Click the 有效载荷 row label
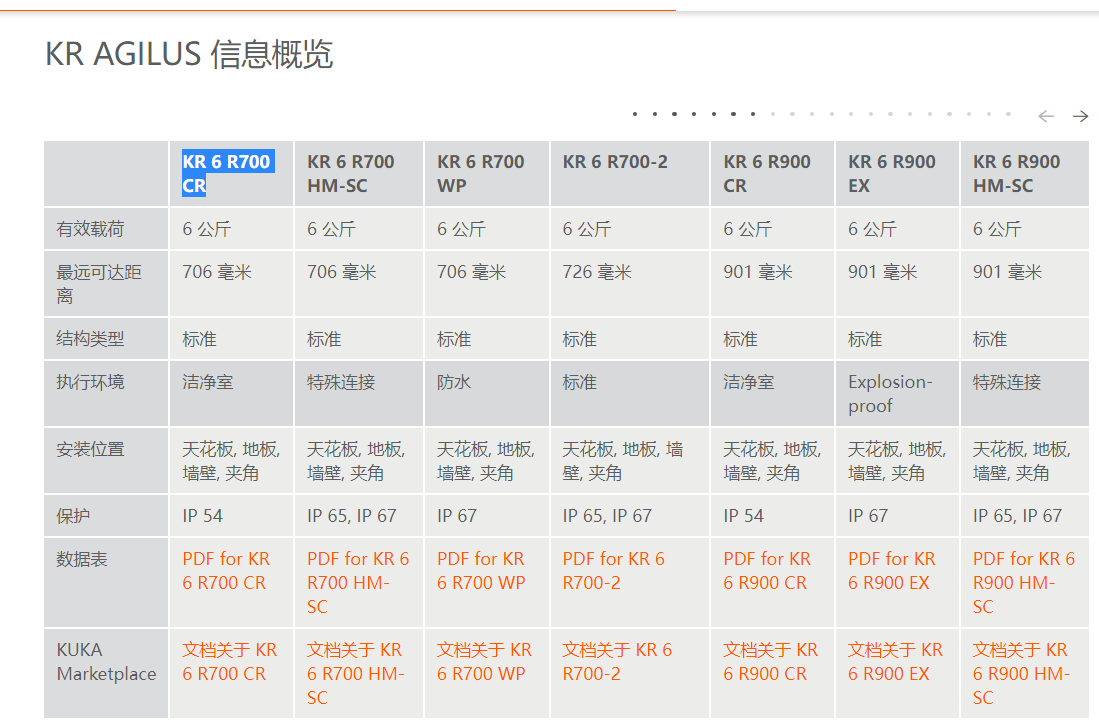Viewport: 1099px width, 722px height. (x=90, y=229)
